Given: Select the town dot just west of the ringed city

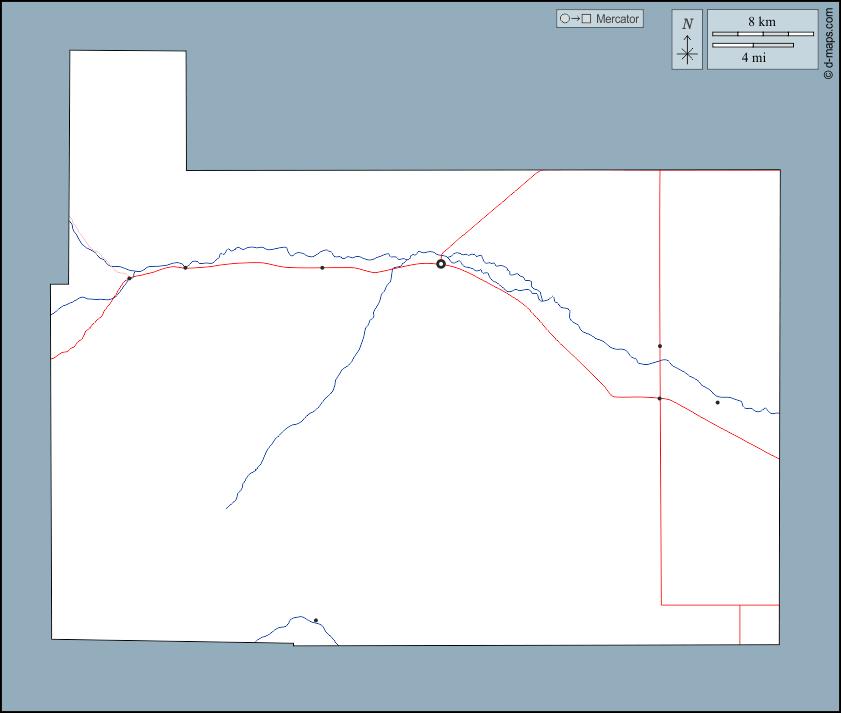Looking at the screenshot, I should point(322,268).
